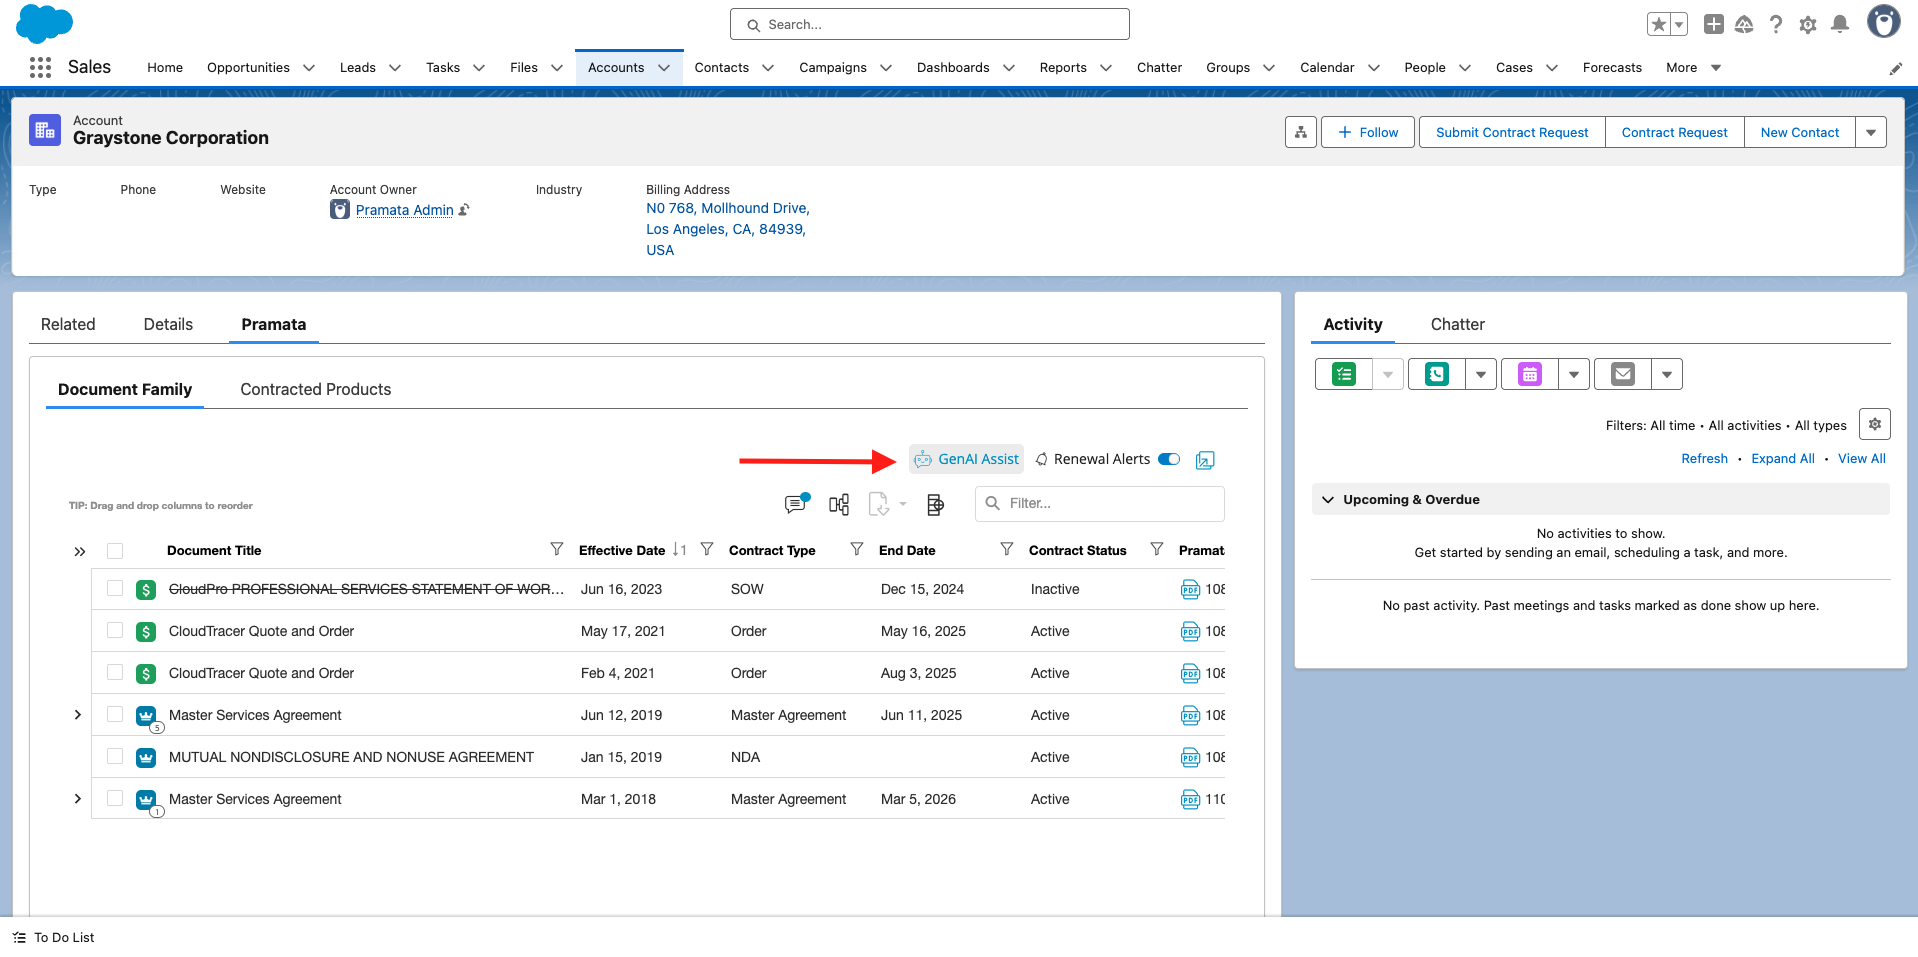The width and height of the screenshot is (1918, 957).
Task: Click the document Filter input field
Action: point(1100,503)
